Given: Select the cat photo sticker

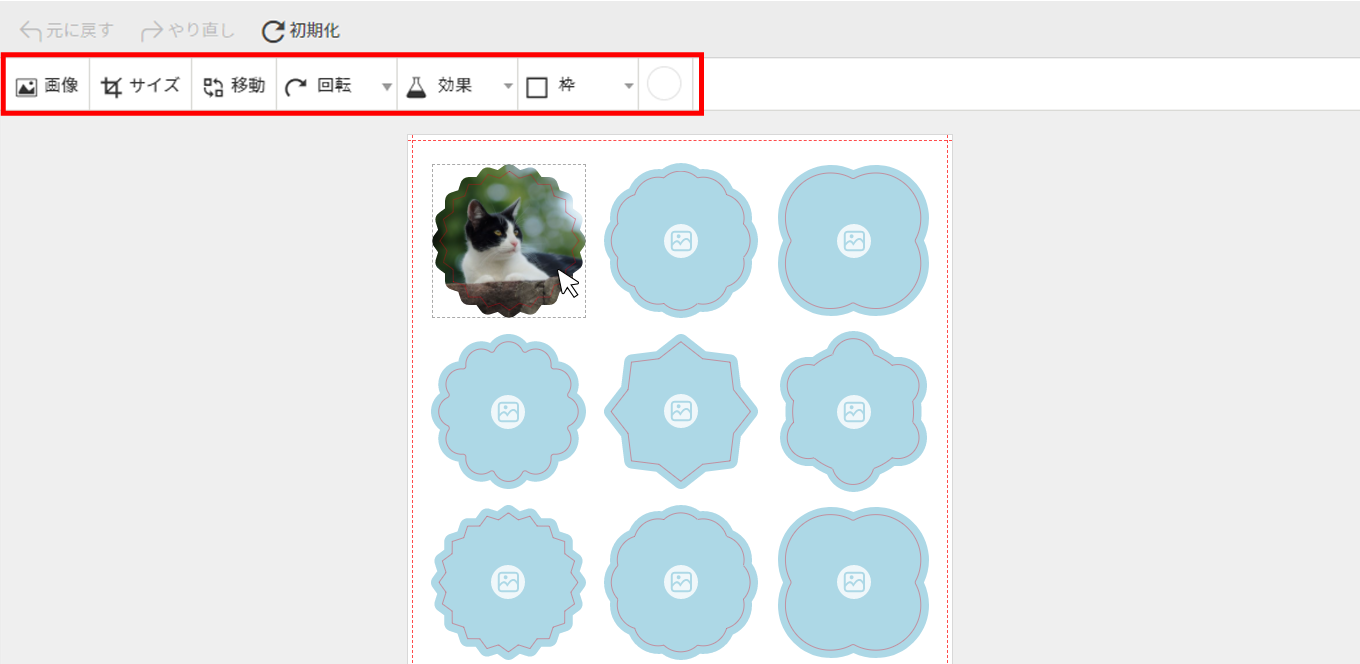Looking at the screenshot, I should (x=509, y=241).
